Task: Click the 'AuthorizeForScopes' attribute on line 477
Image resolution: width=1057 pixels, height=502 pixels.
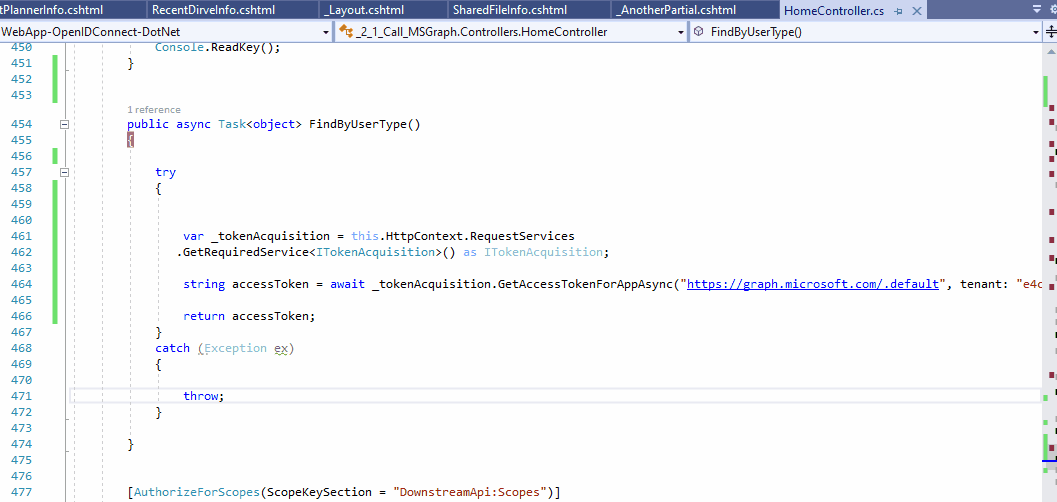Action: [x=197, y=492]
